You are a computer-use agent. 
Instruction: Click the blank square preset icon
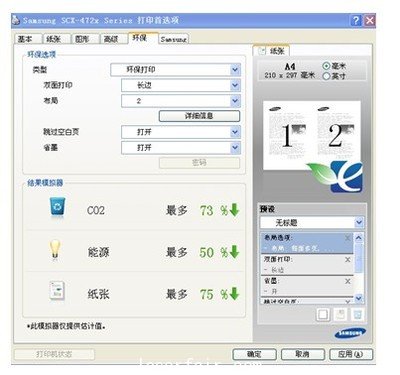tap(323, 314)
